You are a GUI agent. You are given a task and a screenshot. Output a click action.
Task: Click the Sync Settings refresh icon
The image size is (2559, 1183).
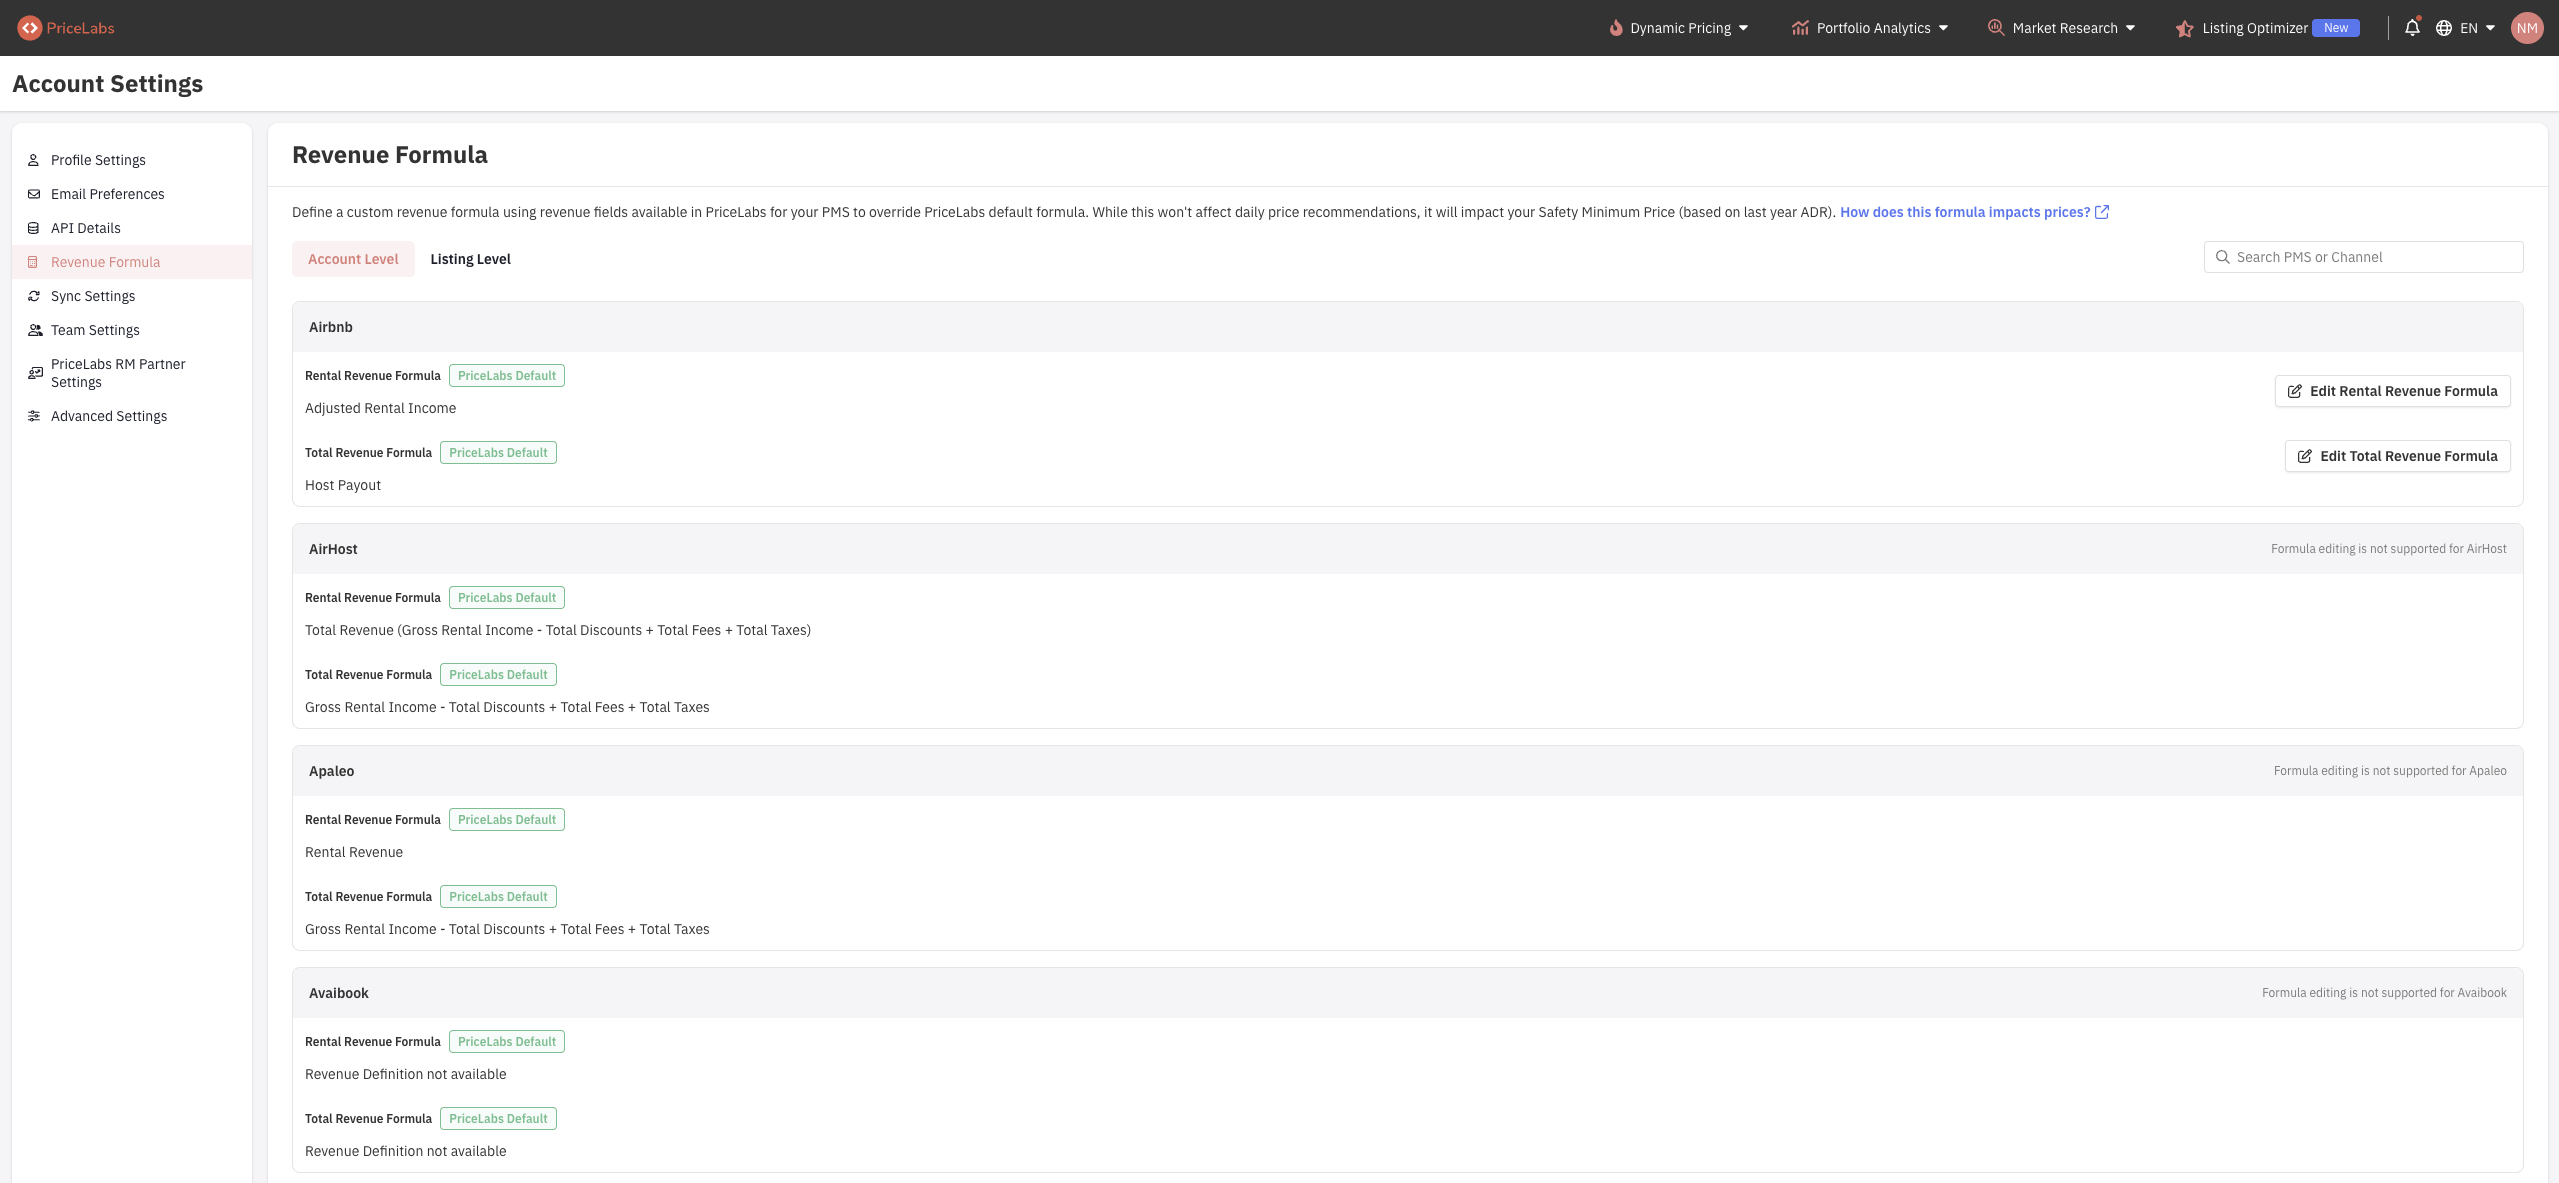34,296
